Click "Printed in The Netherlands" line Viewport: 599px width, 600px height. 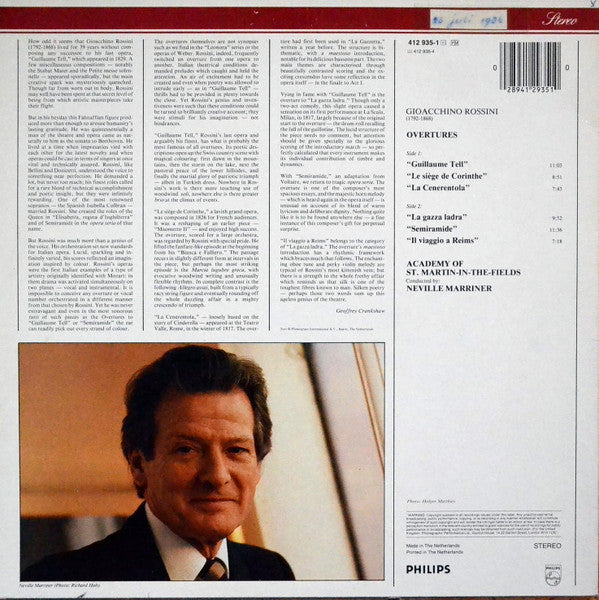(x=434, y=552)
